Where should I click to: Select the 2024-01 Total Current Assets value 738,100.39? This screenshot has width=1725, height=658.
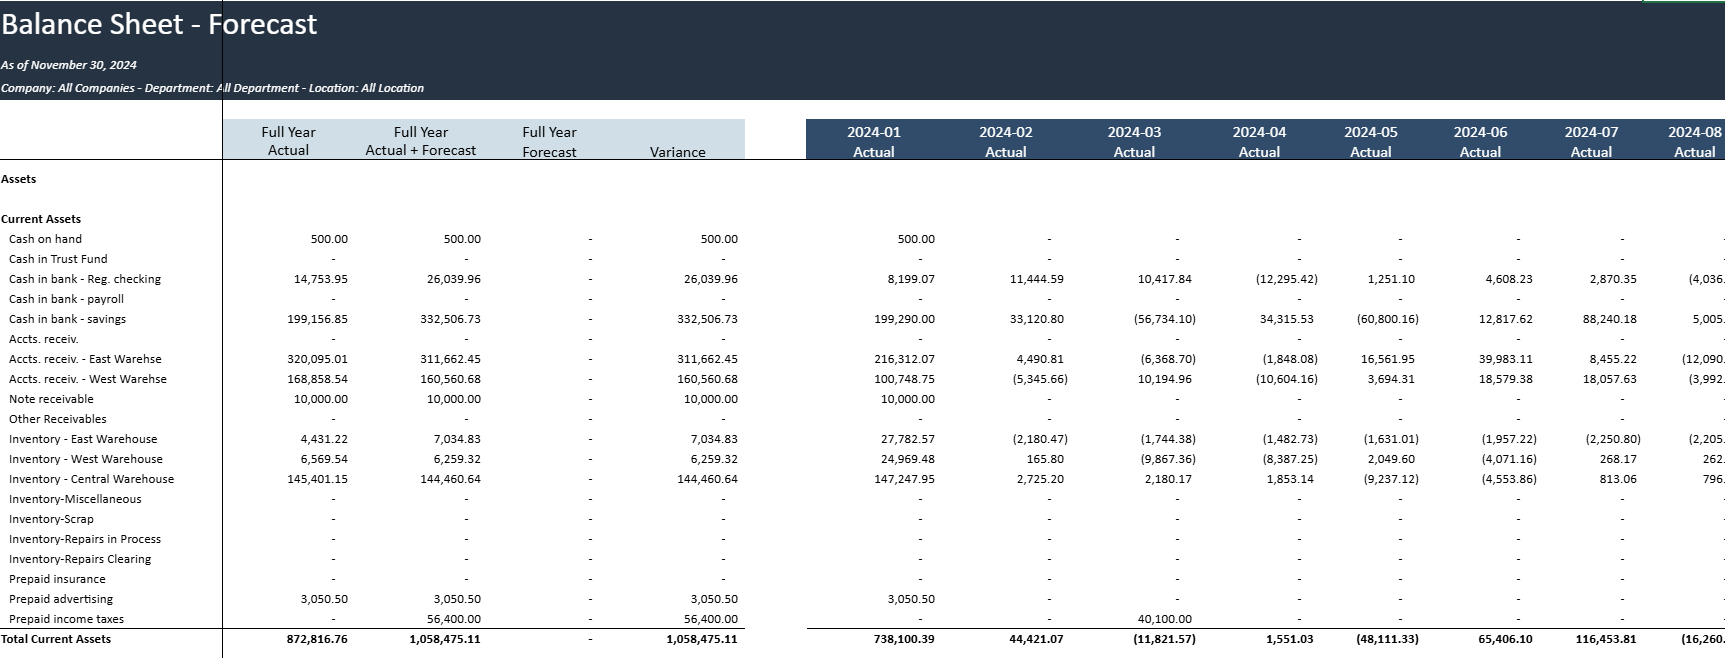coord(896,639)
